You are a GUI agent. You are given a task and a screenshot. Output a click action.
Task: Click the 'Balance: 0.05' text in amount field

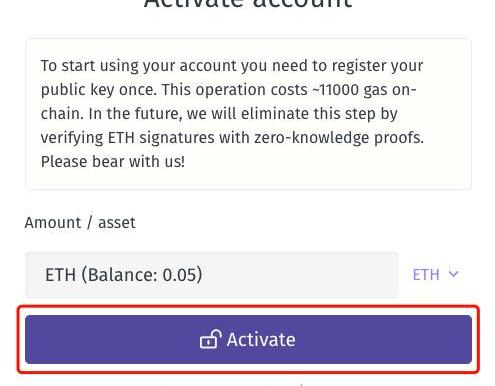[142, 275]
